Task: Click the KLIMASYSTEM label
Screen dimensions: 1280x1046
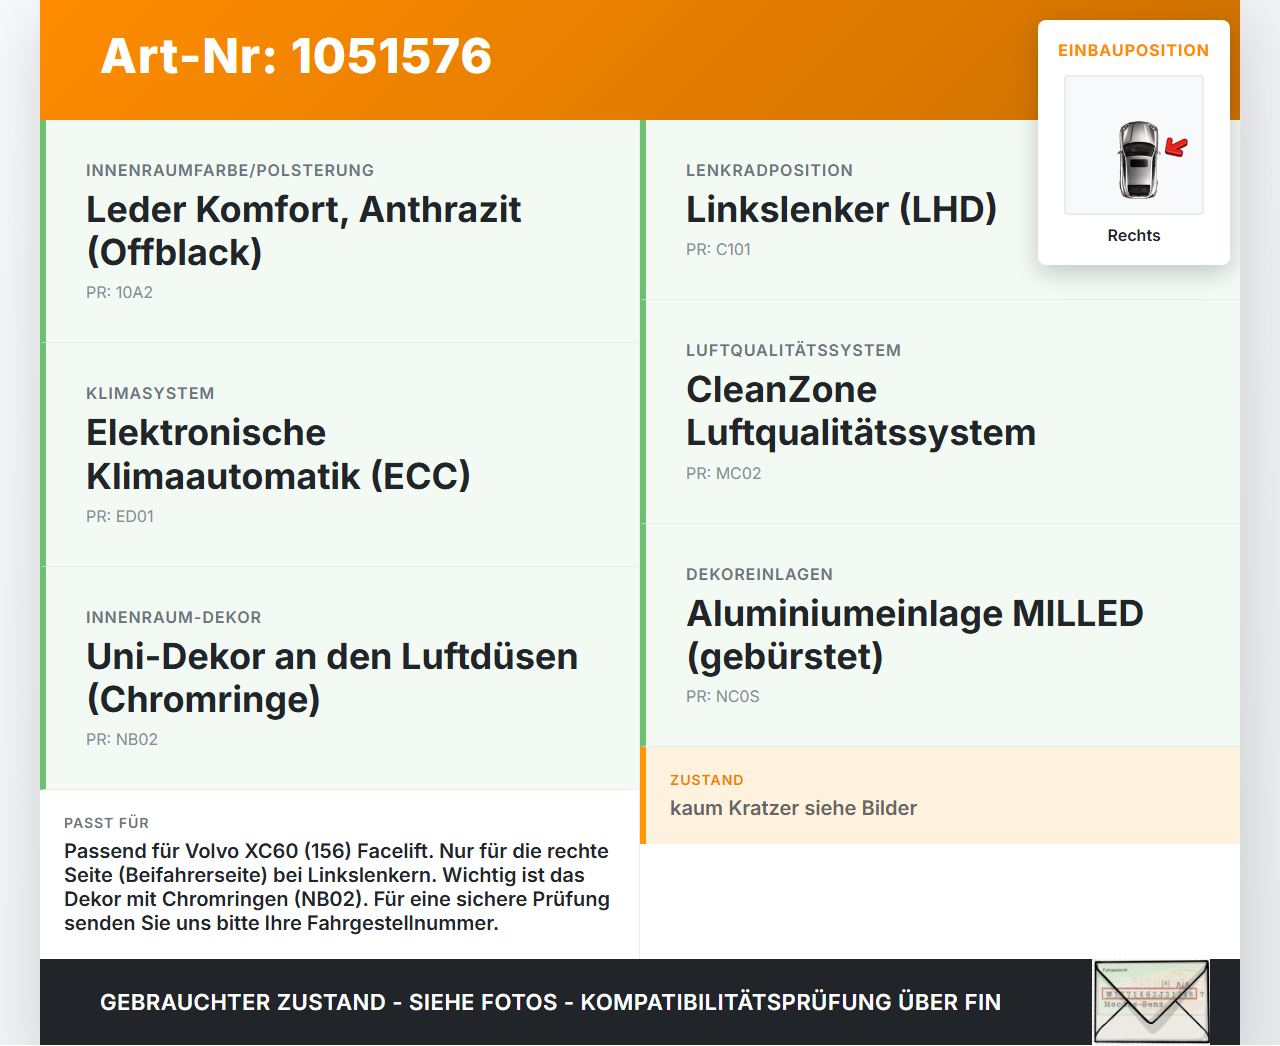Action: pos(150,393)
